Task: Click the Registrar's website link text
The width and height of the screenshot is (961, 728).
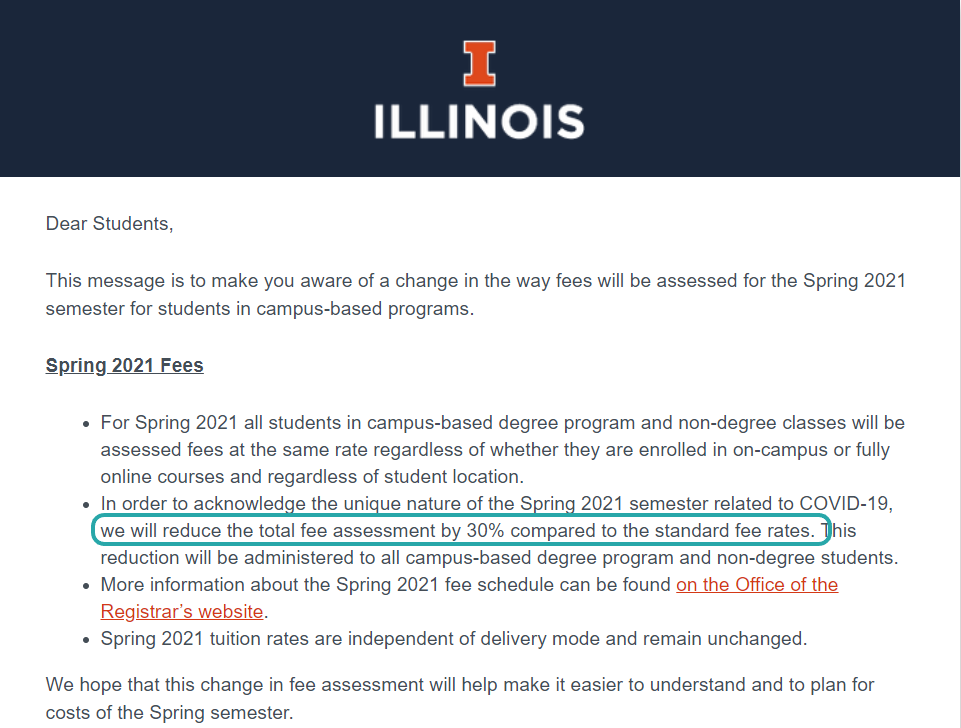Action: tap(182, 612)
